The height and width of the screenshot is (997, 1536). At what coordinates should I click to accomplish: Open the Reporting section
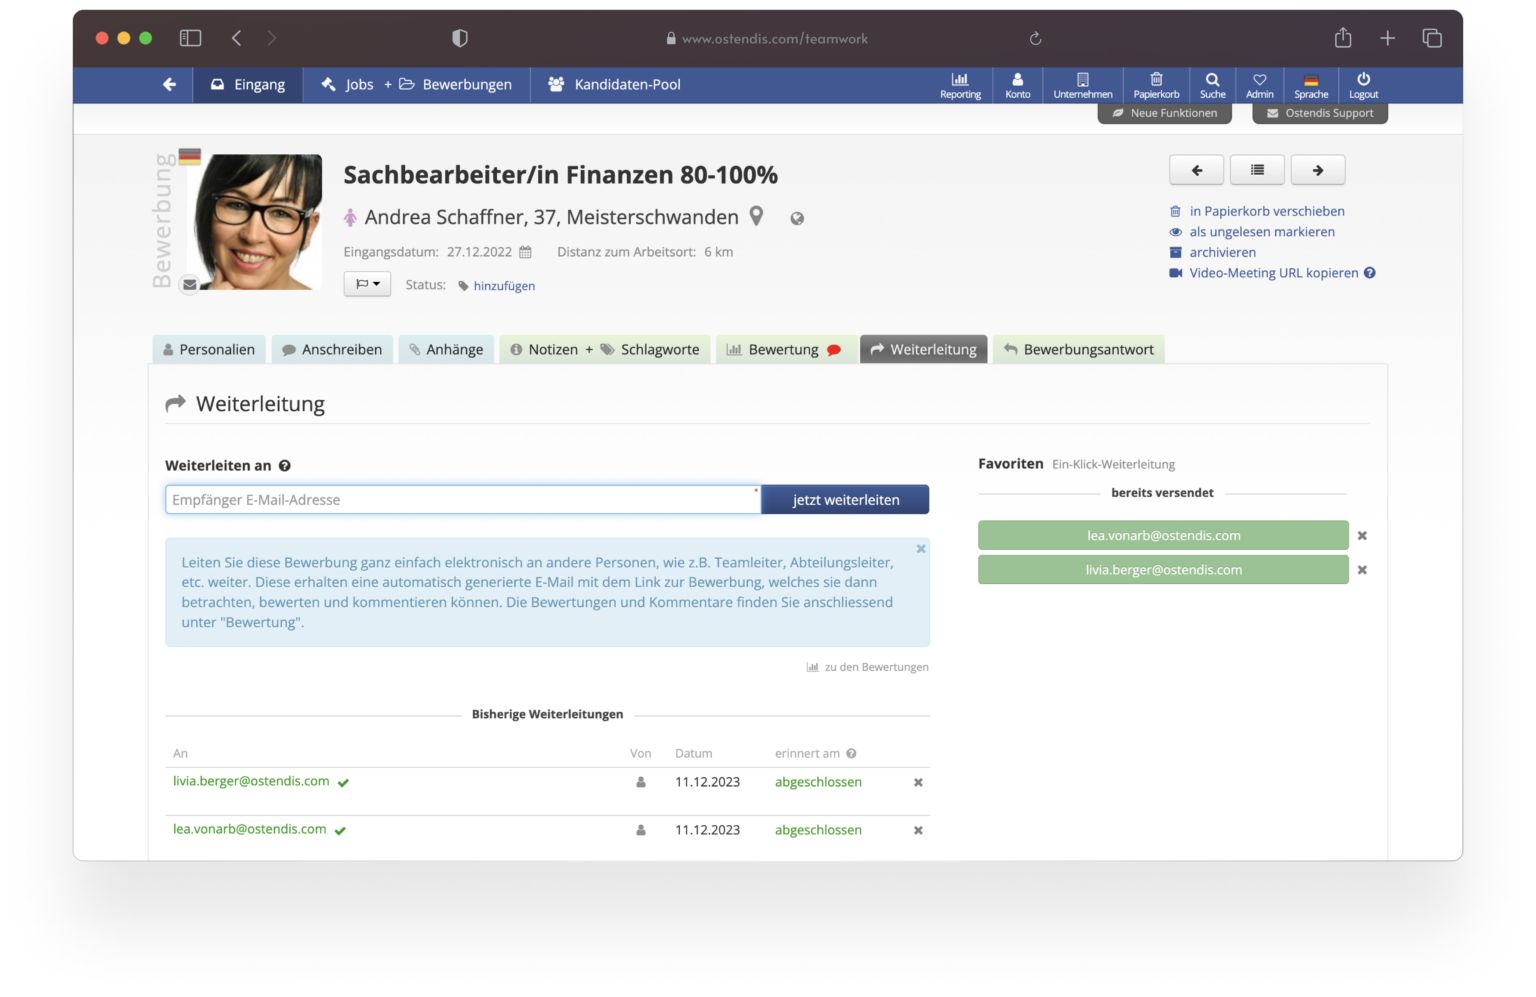coord(960,85)
